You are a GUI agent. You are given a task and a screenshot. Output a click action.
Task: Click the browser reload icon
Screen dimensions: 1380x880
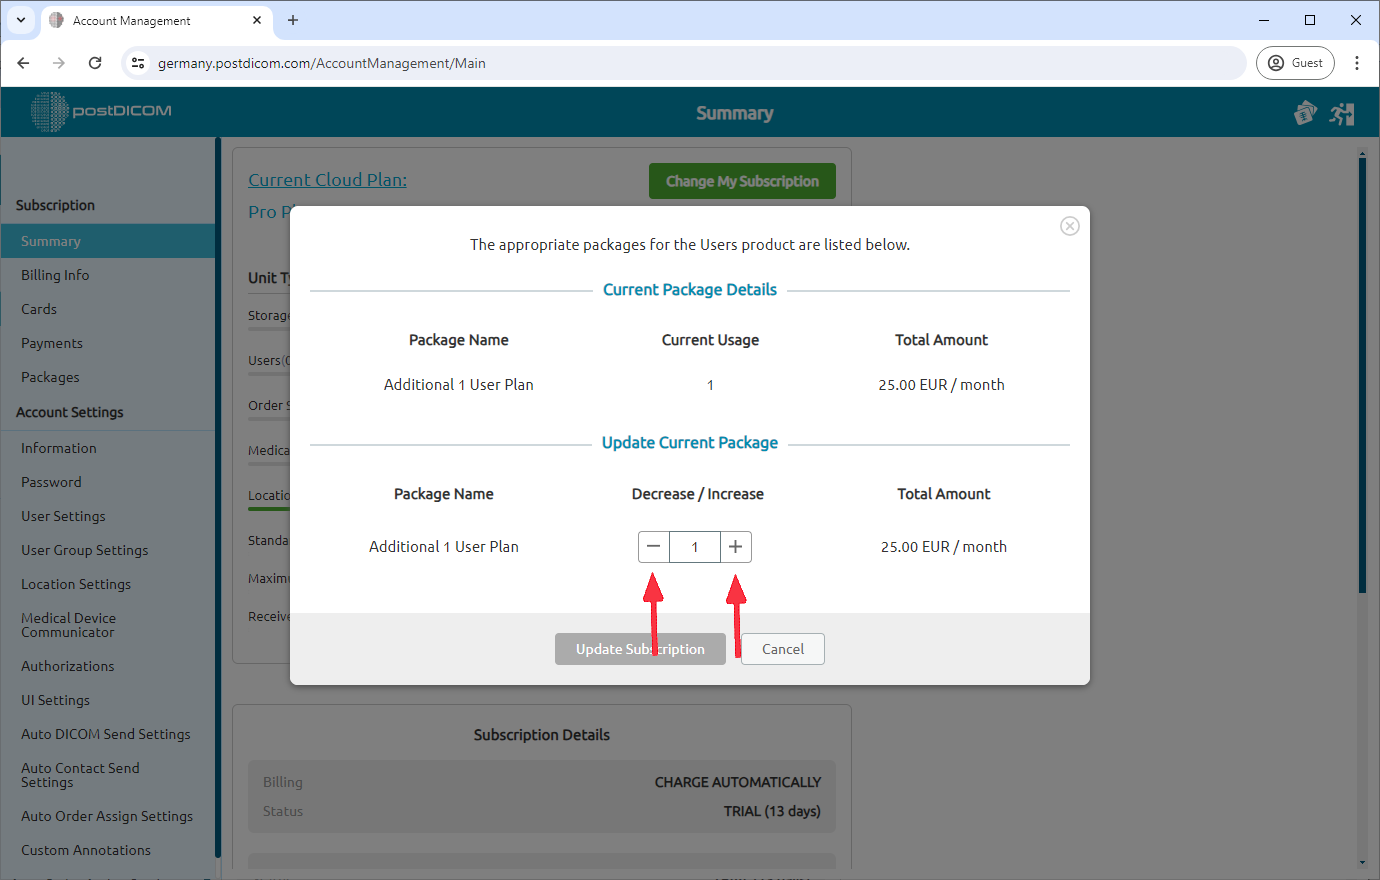pyautogui.click(x=95, y=62)
